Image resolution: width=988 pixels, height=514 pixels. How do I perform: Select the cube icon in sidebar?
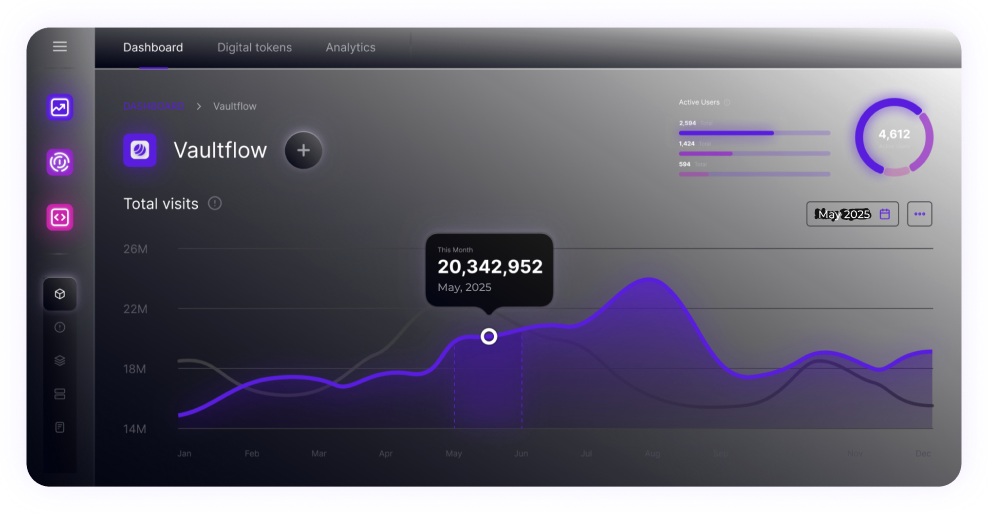tap(60, 294)
